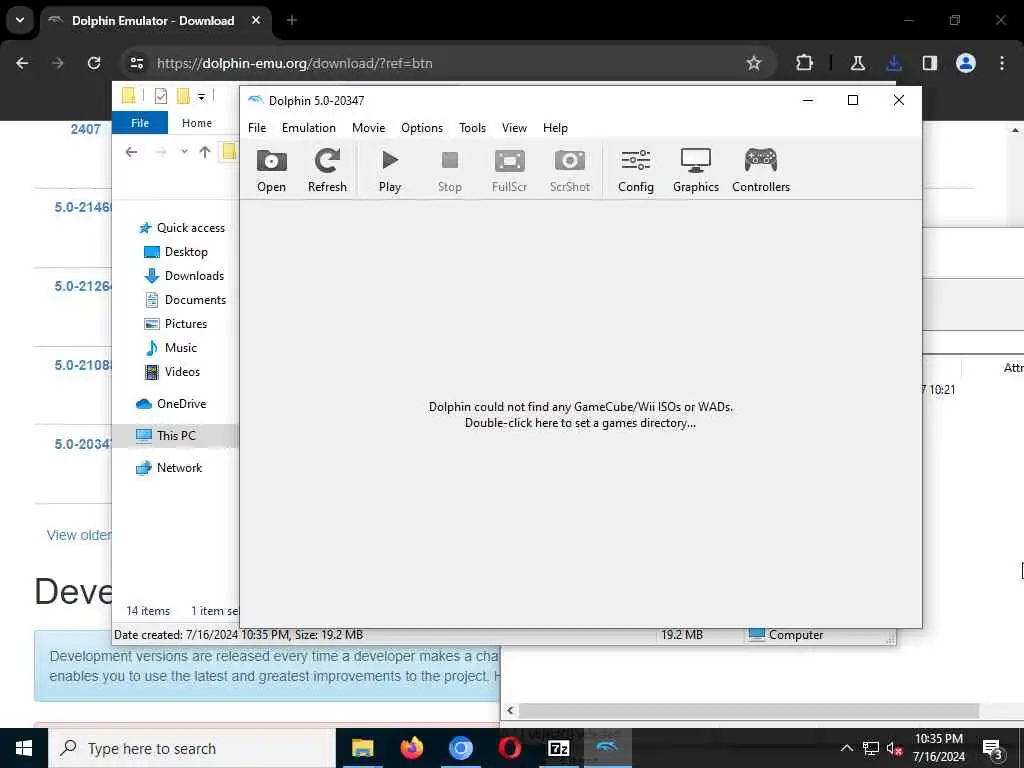Image resolution: width=1024 pixels, height=768 pixels.
Task: Open a new Chrome tab
Action: [x=291, y=20]
